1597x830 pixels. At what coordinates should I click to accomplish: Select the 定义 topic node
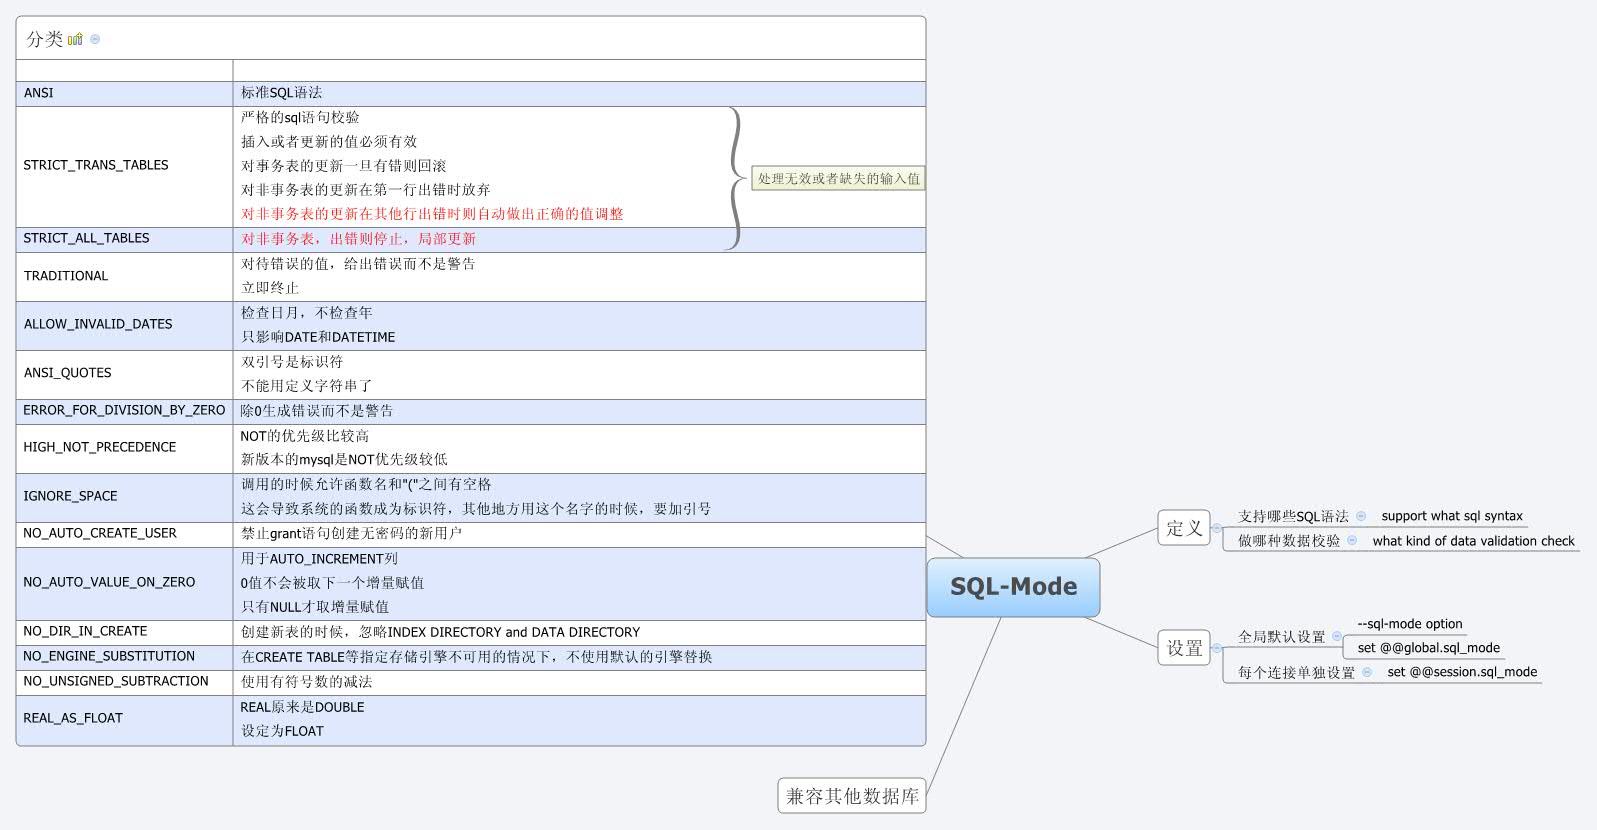point(1184,528)
